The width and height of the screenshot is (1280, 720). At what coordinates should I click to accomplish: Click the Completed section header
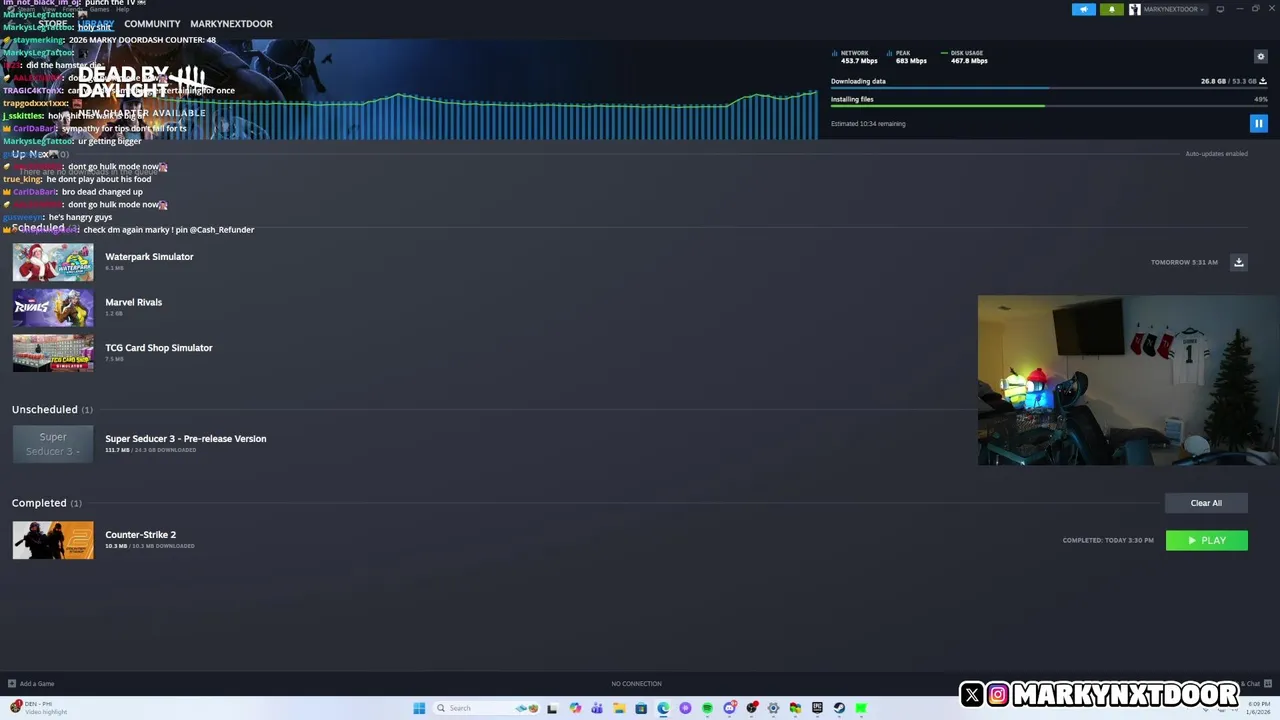pyautogui.click(x=46, y=503)
